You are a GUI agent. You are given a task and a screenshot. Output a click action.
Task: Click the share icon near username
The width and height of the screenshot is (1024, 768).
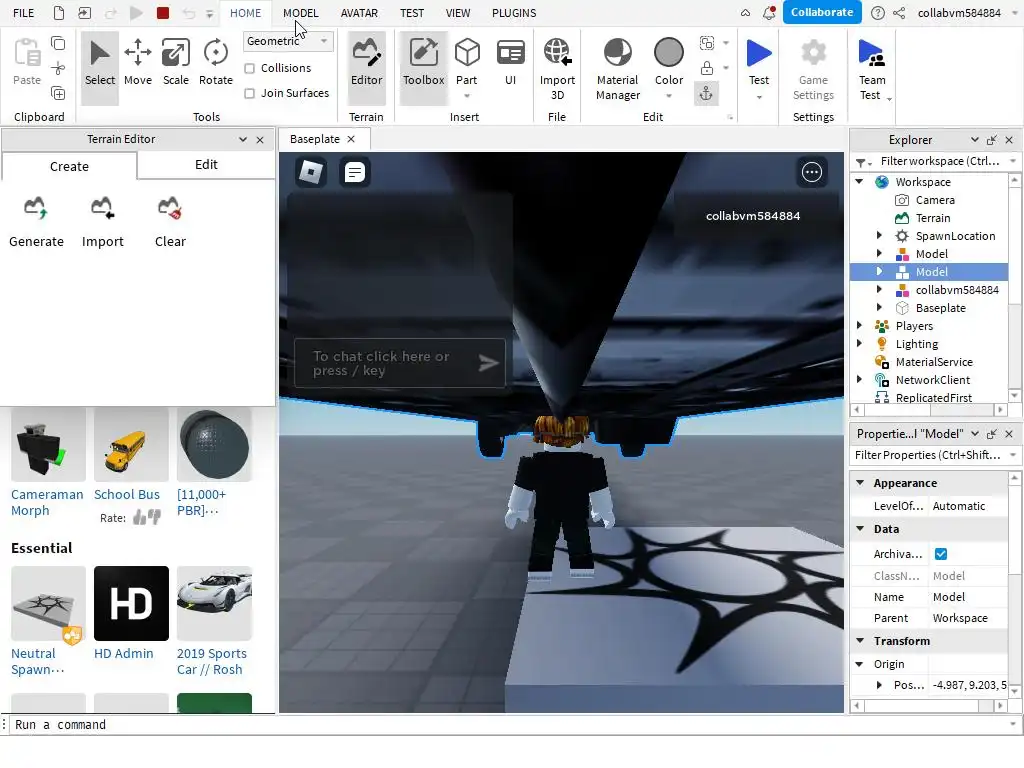(x=899, y=13)
